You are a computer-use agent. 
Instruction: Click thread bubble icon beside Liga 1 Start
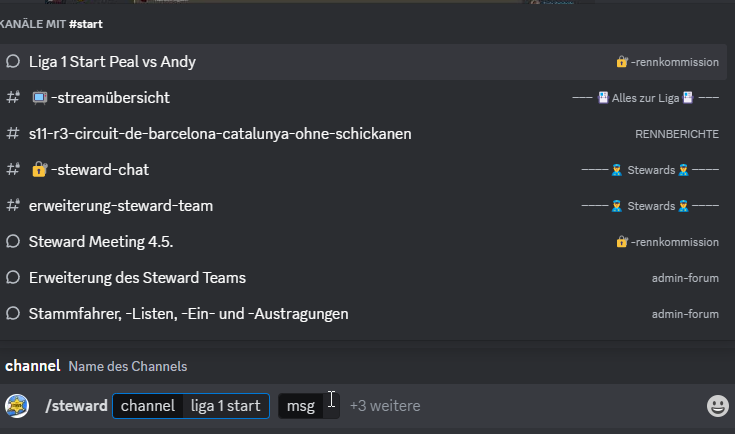(x=13, y=62)
